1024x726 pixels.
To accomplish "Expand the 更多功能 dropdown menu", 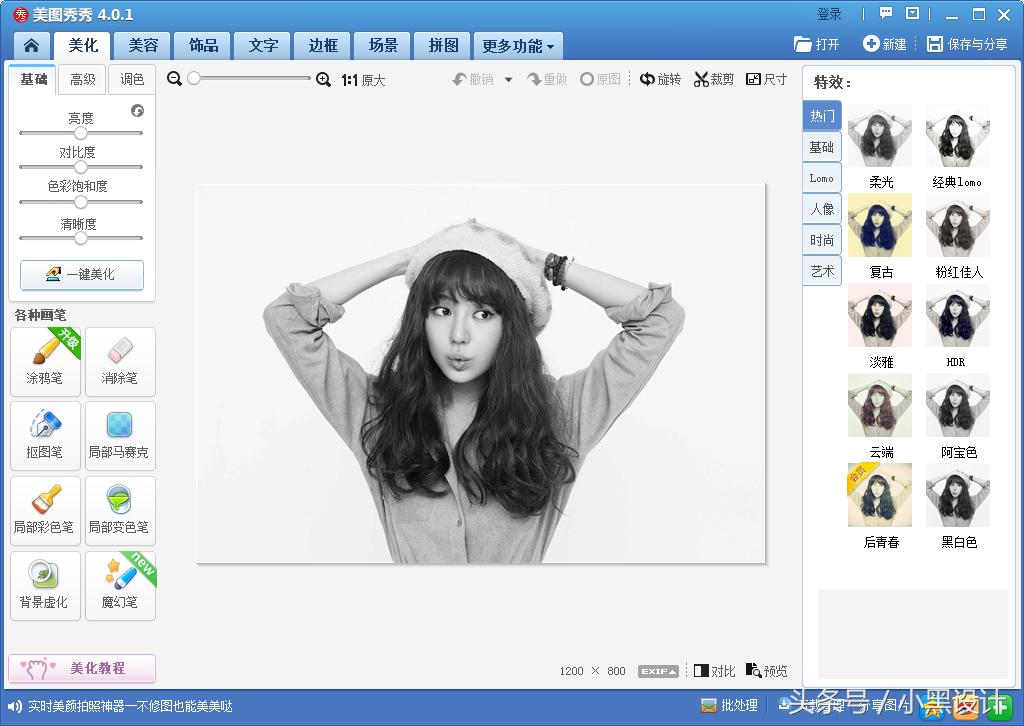I will coord(518,46).
